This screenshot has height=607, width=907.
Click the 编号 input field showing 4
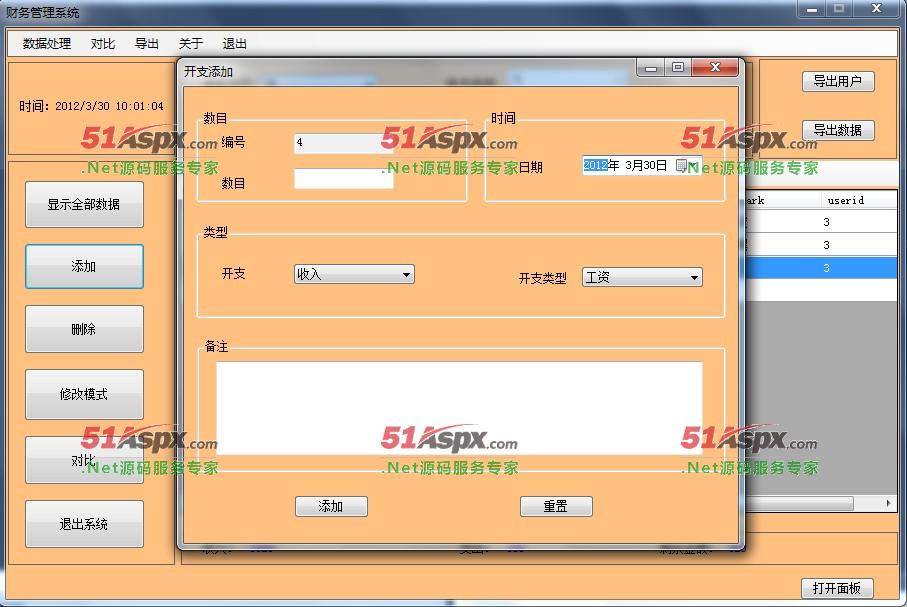tap(344, 143)
